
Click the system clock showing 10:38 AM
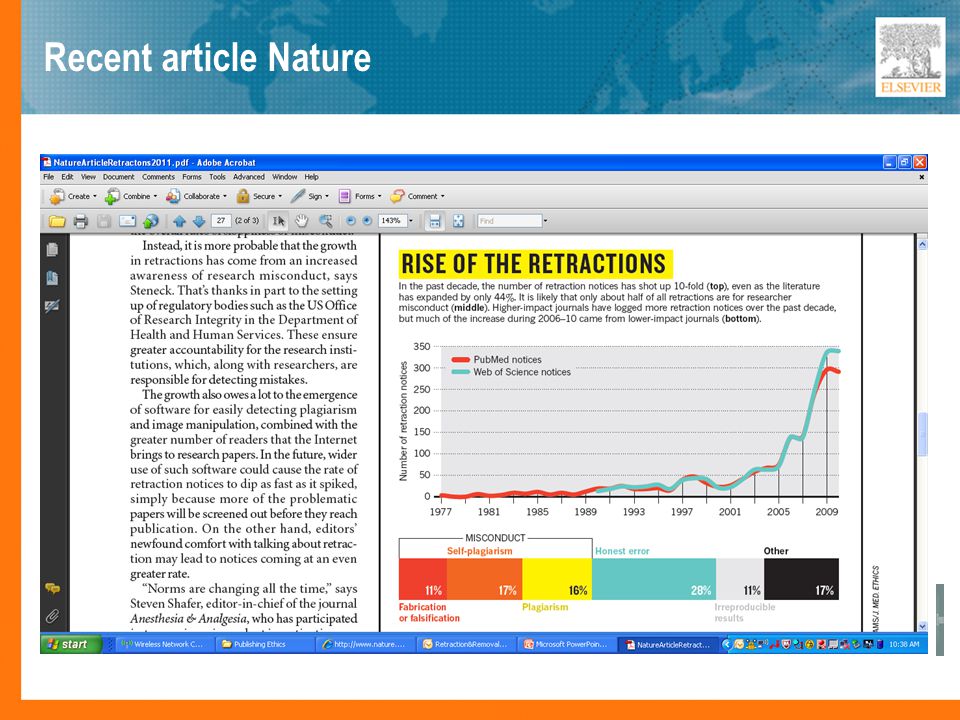click(x=904, y=644)
